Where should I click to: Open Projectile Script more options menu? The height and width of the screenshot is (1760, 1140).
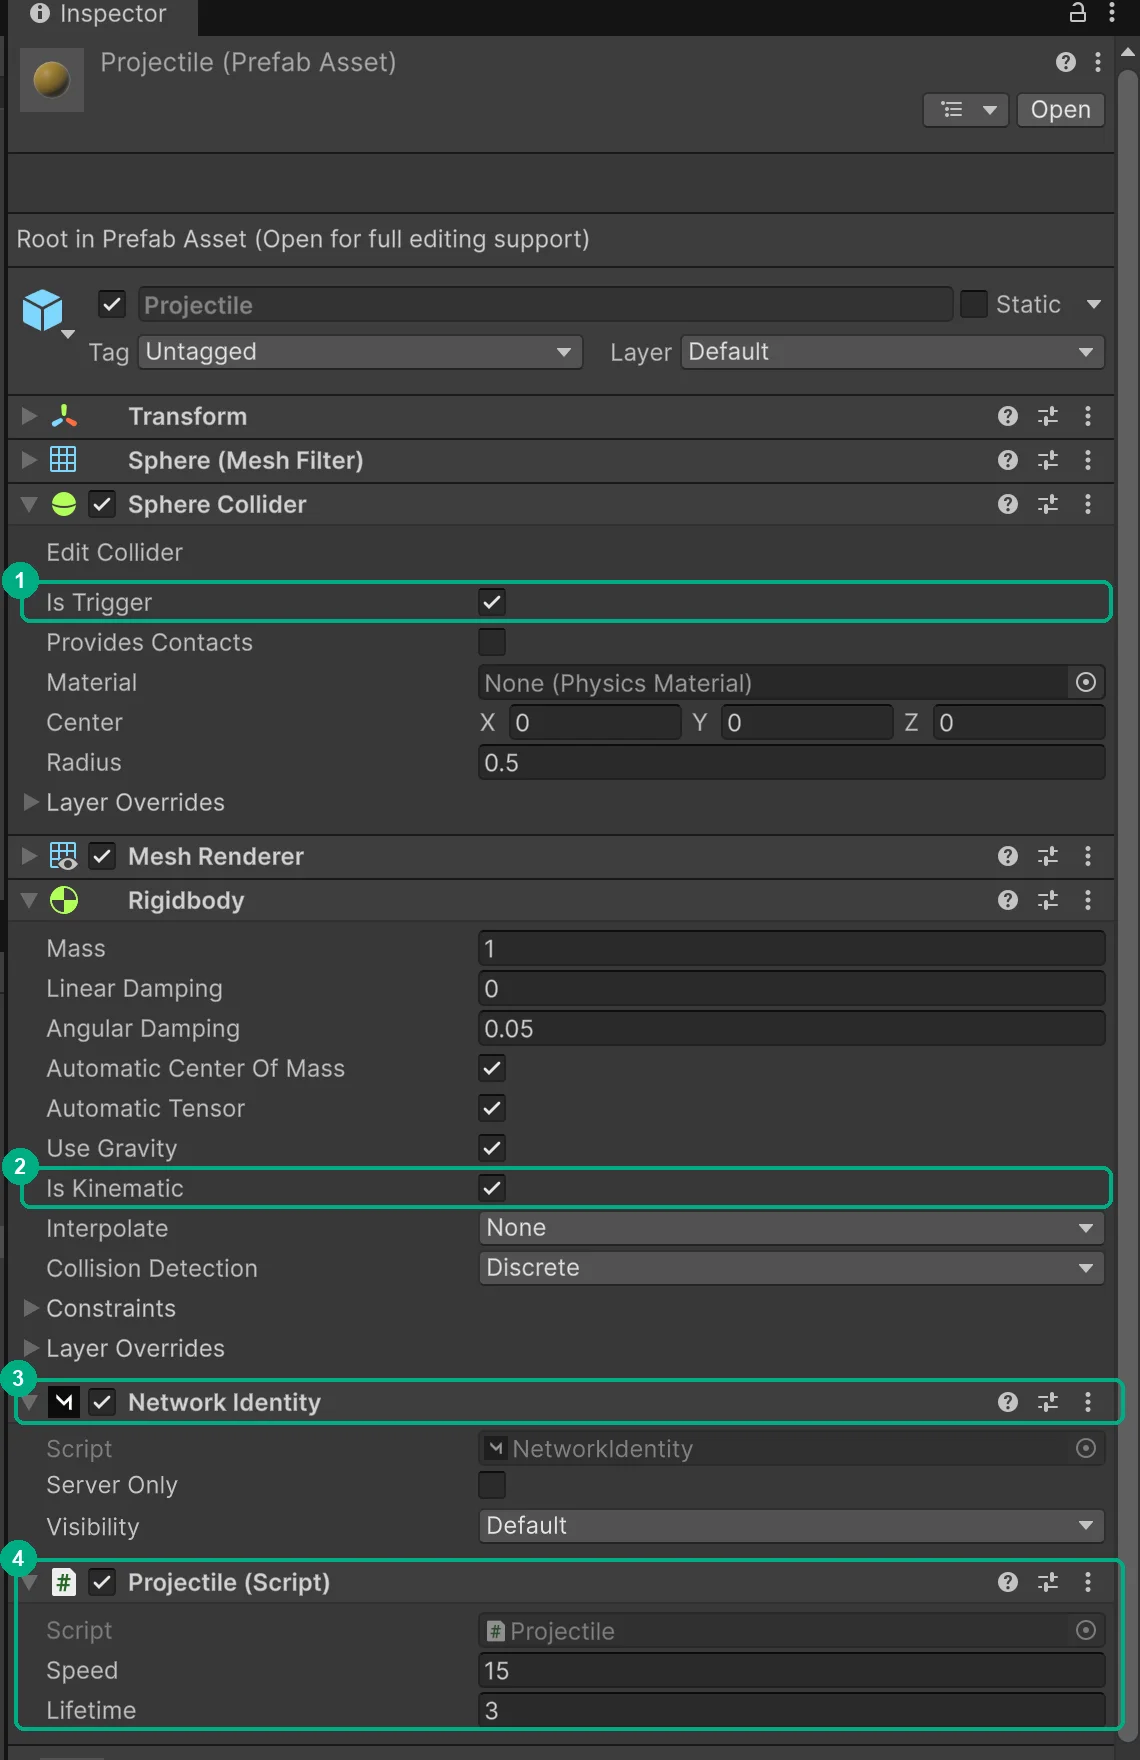click(x=1088, y=1582)
